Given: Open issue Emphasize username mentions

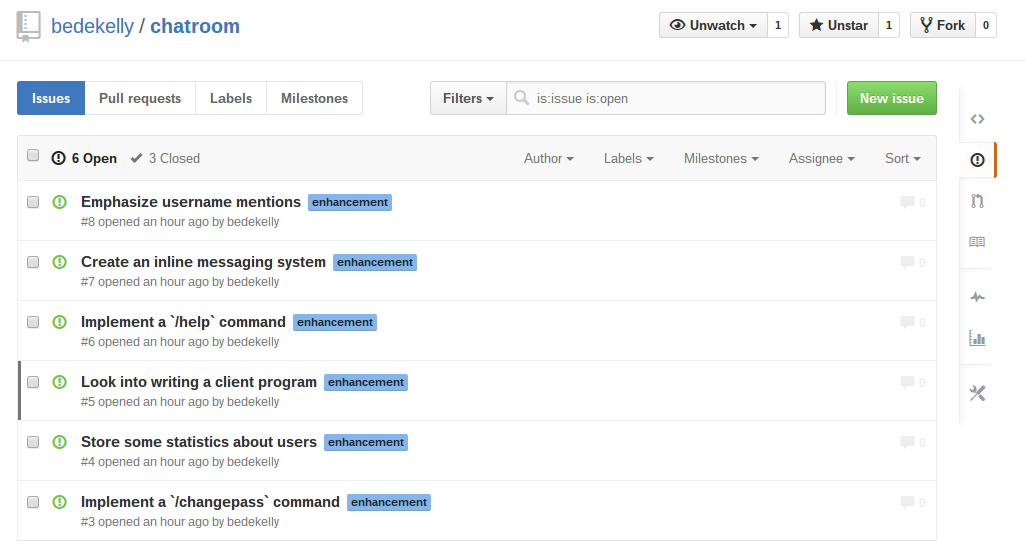Looking at the screenshot, I should tap(191, 202).
